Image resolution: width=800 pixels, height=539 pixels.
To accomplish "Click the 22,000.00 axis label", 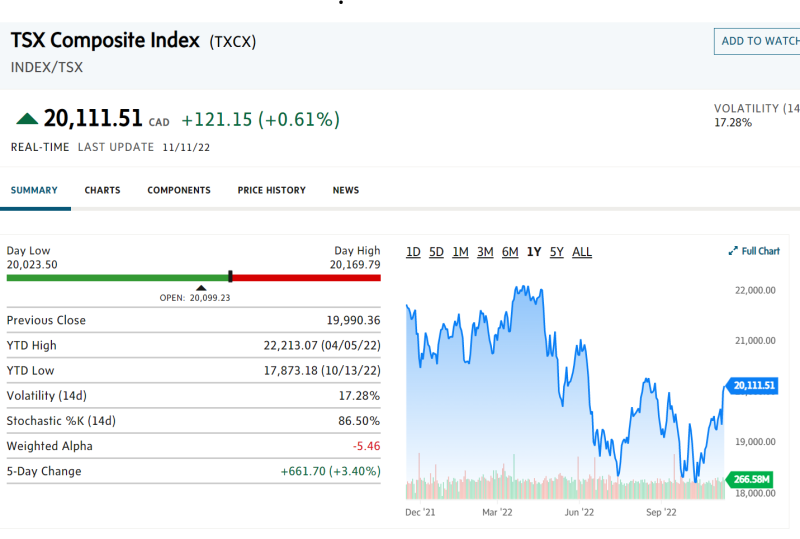I will (x=755, y=290).
